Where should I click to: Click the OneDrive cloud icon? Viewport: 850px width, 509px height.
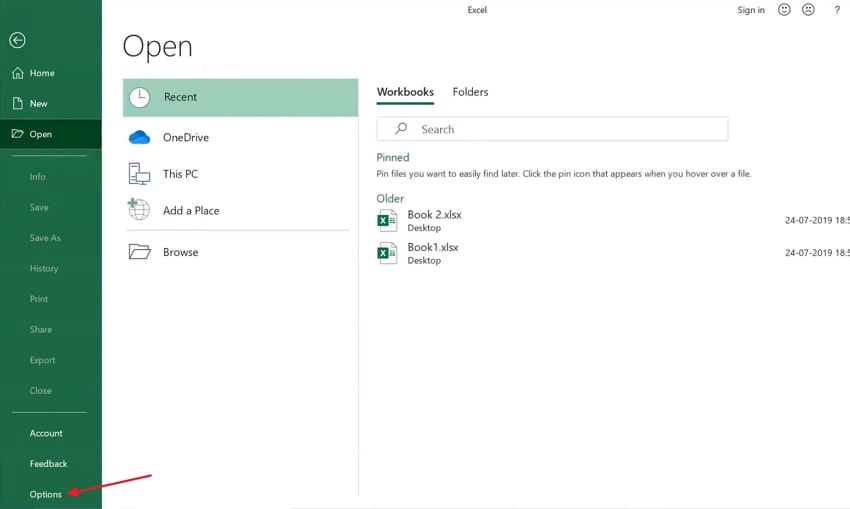[x=139, y=137]
